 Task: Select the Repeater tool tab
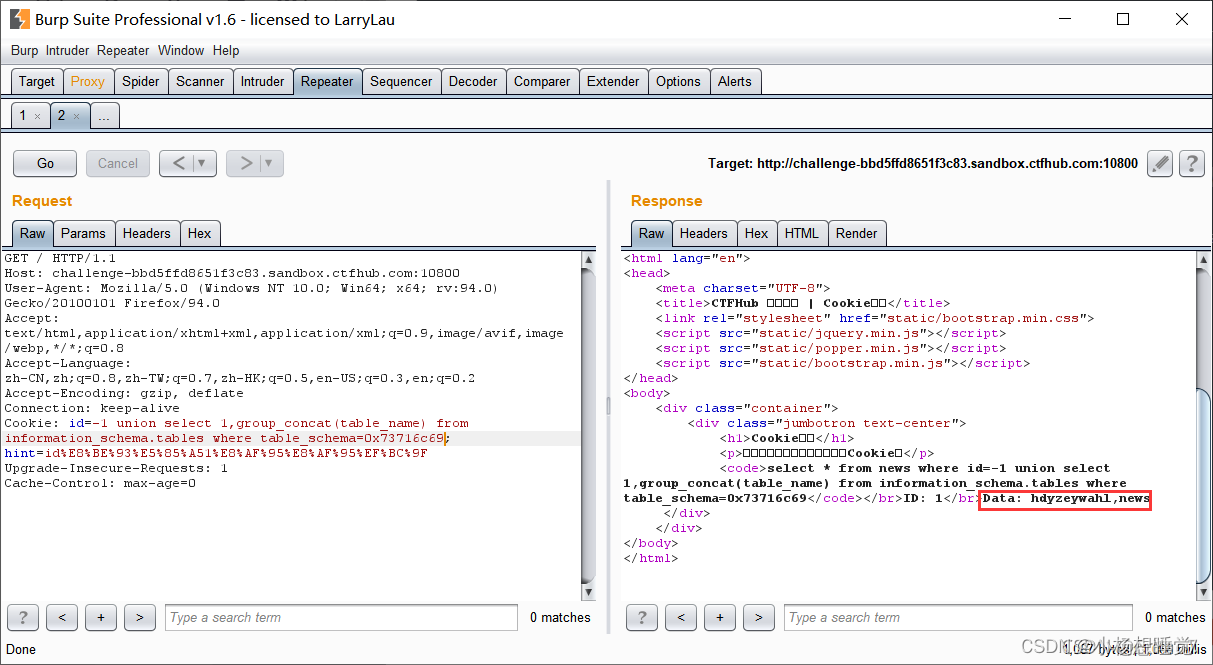point(327,81)
